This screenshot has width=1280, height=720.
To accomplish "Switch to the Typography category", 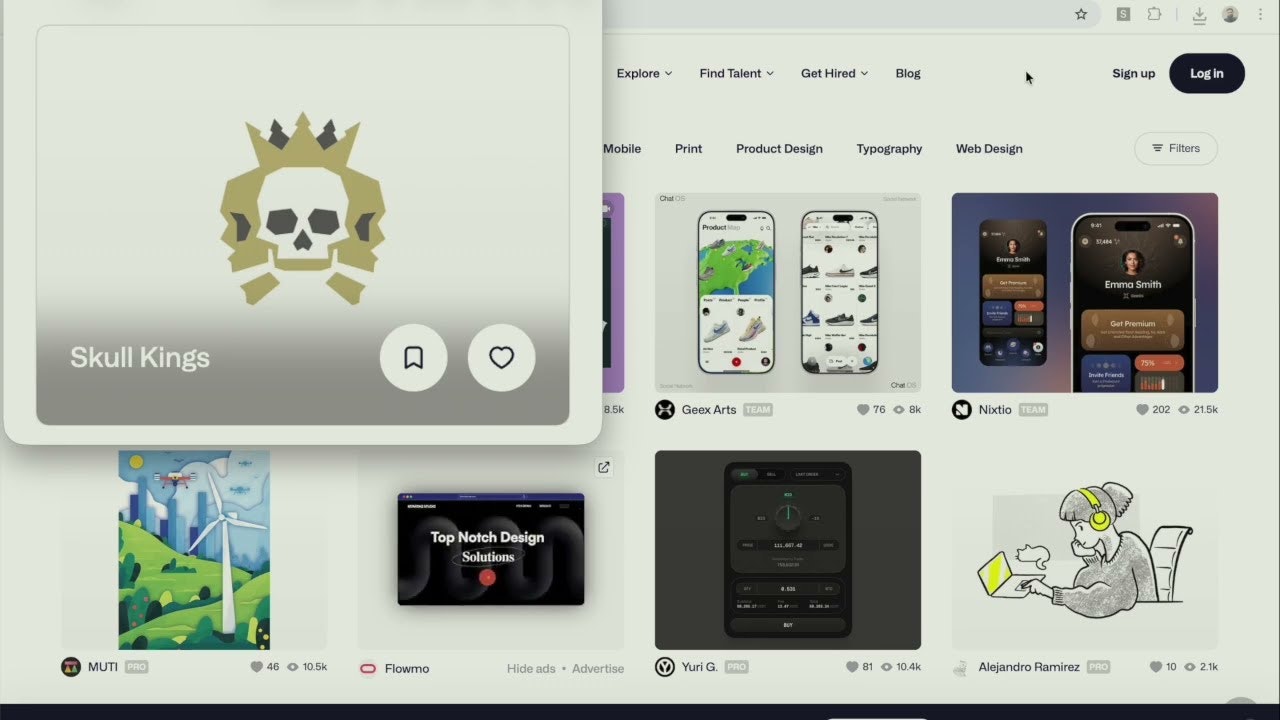I will (x=889, y=148).
